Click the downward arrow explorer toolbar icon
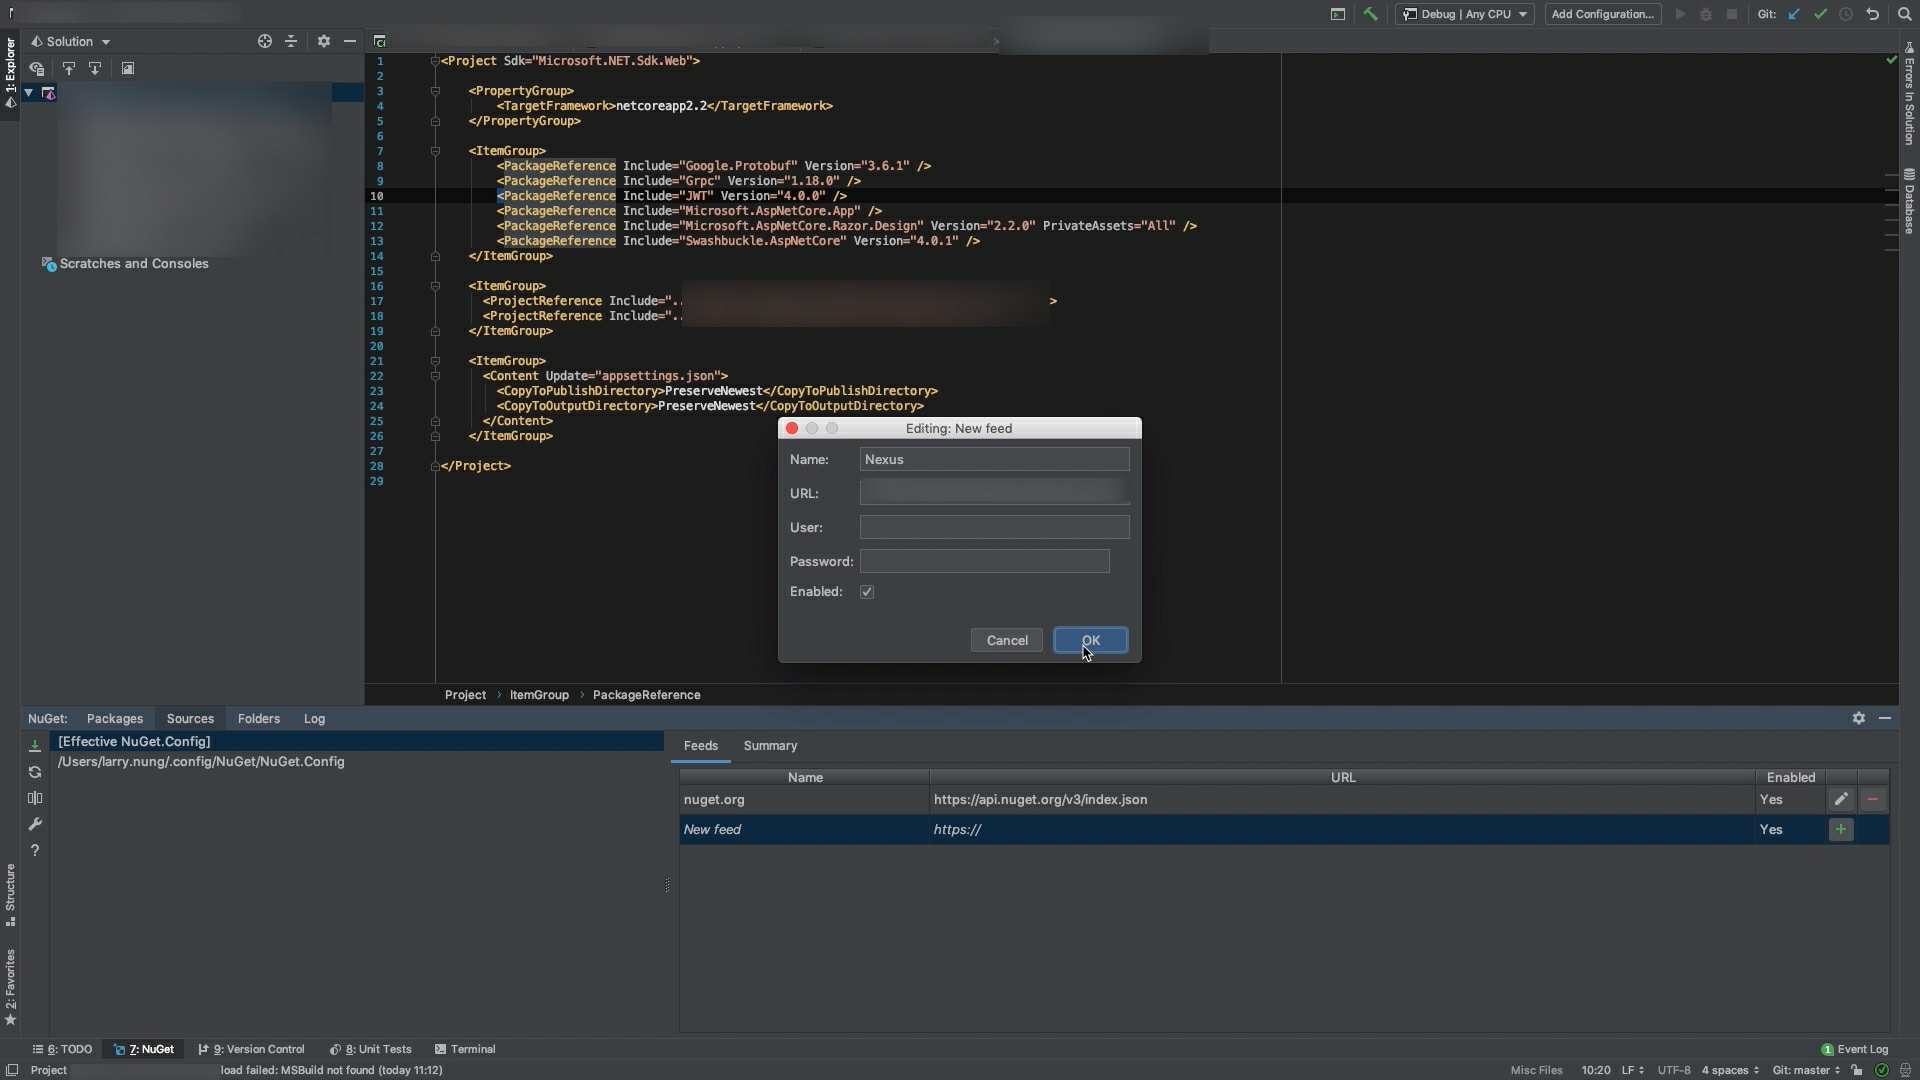Image resolution: width=1920 pixels, height=1080 pixels. [x=95, y=68]
